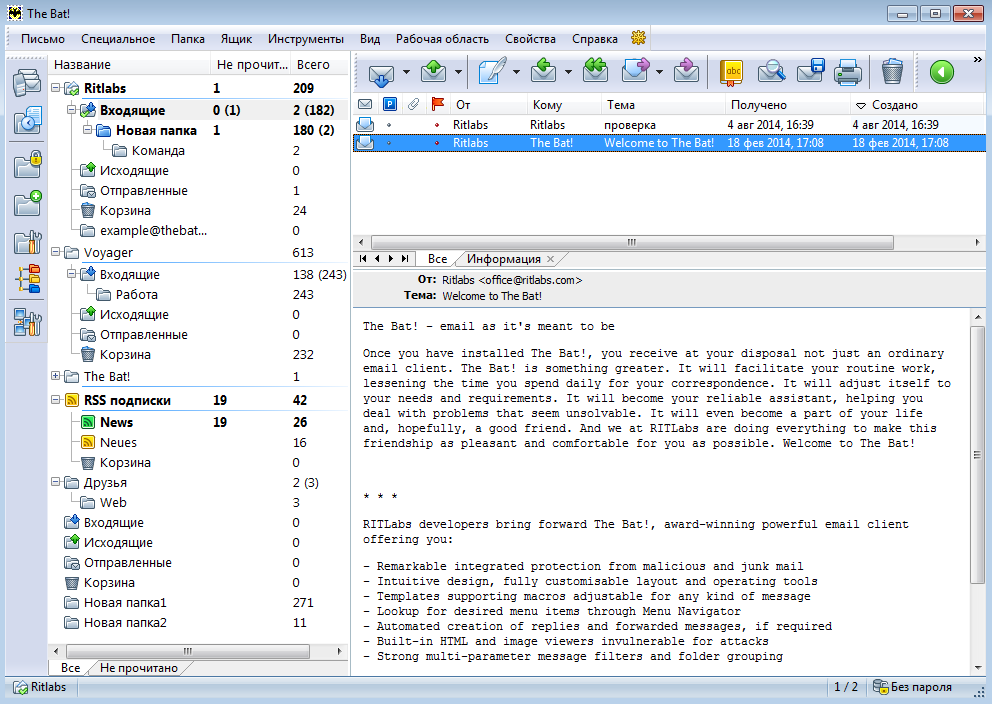The width and height of the screenshot is (992, 704).
Task: Click the Send queued mail toolbar icon
Action: tap(434, 71)
